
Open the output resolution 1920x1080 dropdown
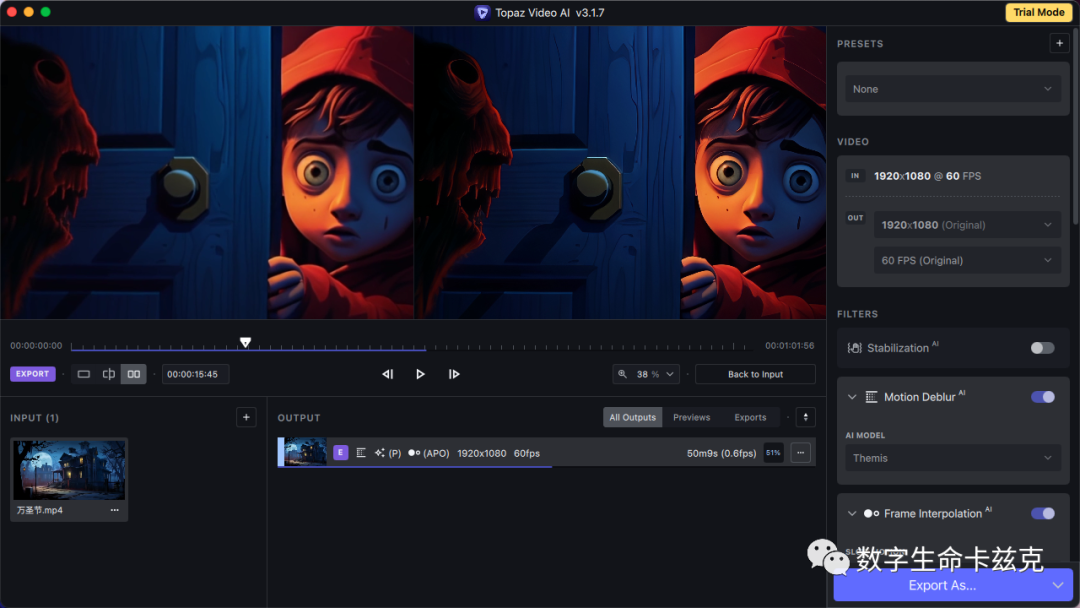coord(966,225)
